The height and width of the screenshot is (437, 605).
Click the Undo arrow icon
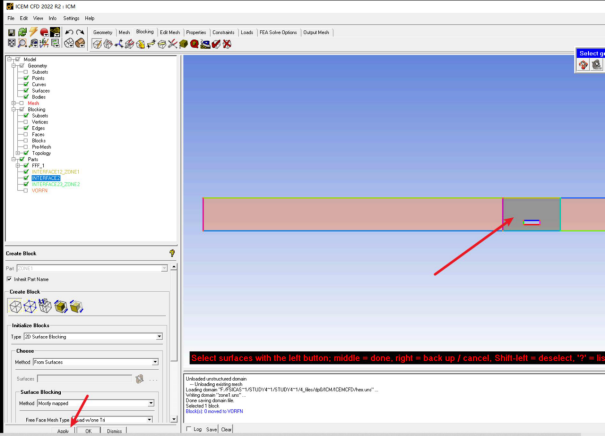tap(69, 32)
